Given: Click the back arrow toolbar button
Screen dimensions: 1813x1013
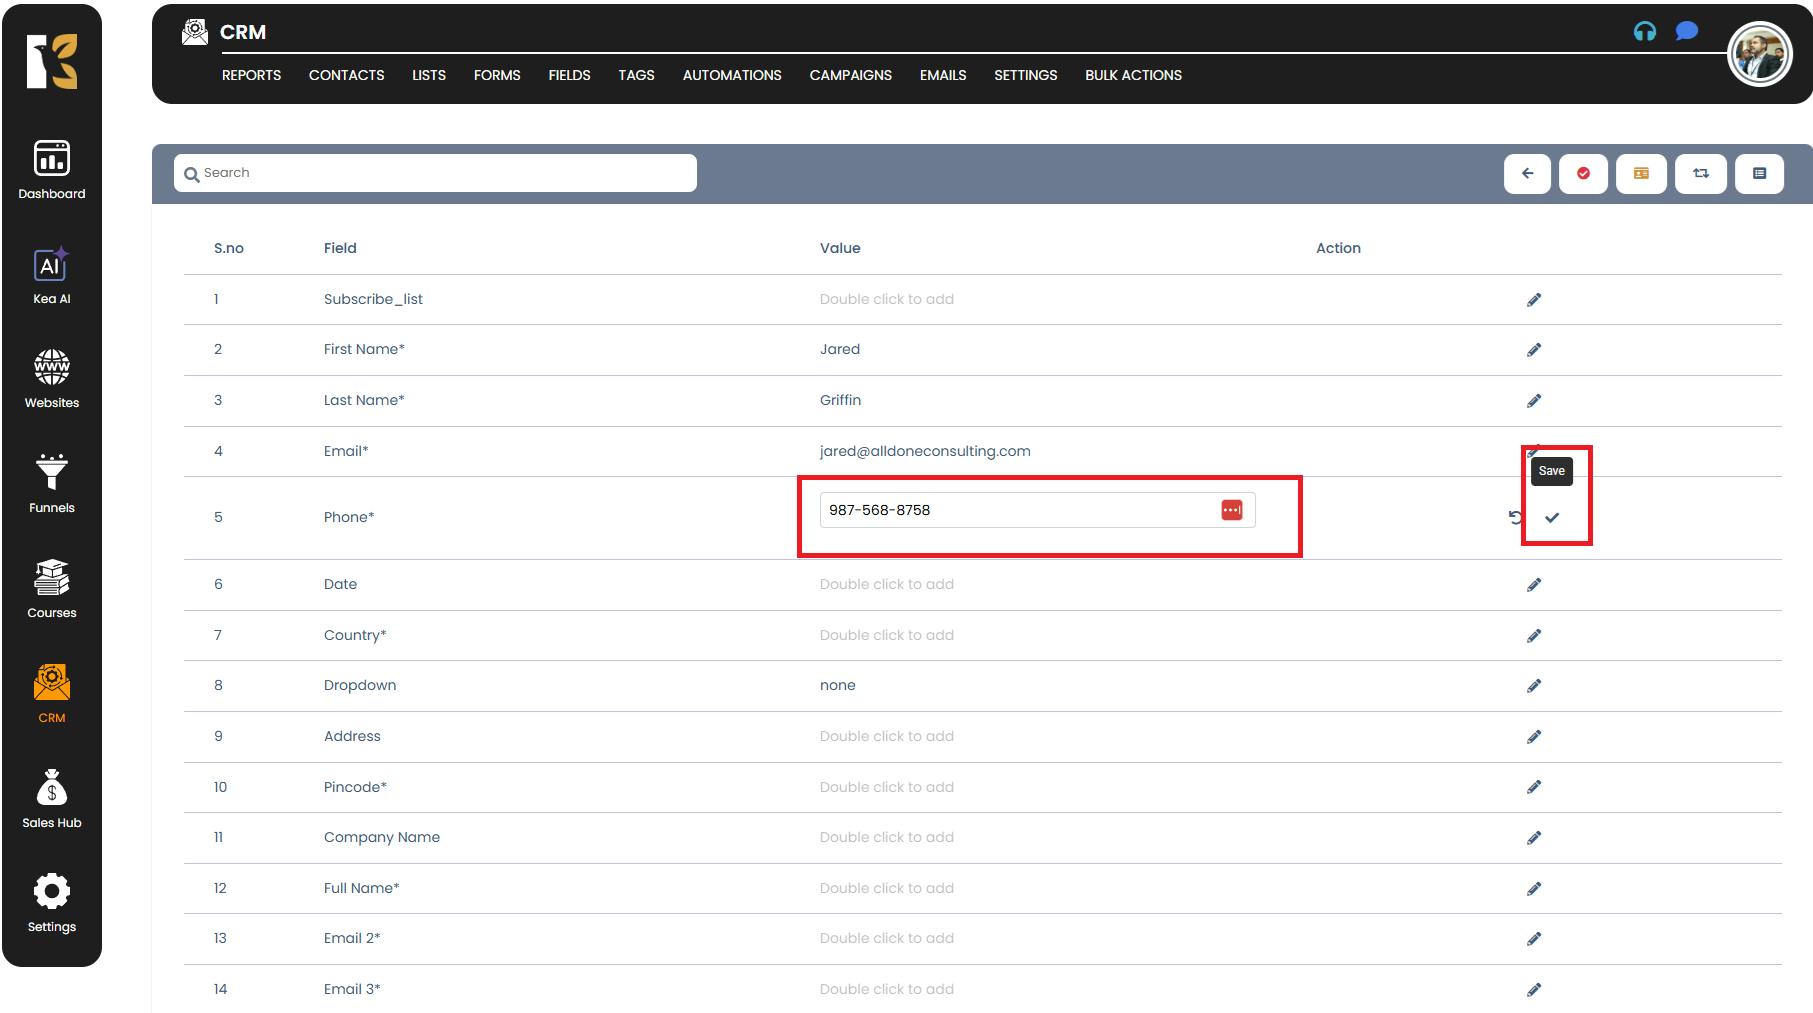Looking at the screenshot, I should [x=1527, y=174].
